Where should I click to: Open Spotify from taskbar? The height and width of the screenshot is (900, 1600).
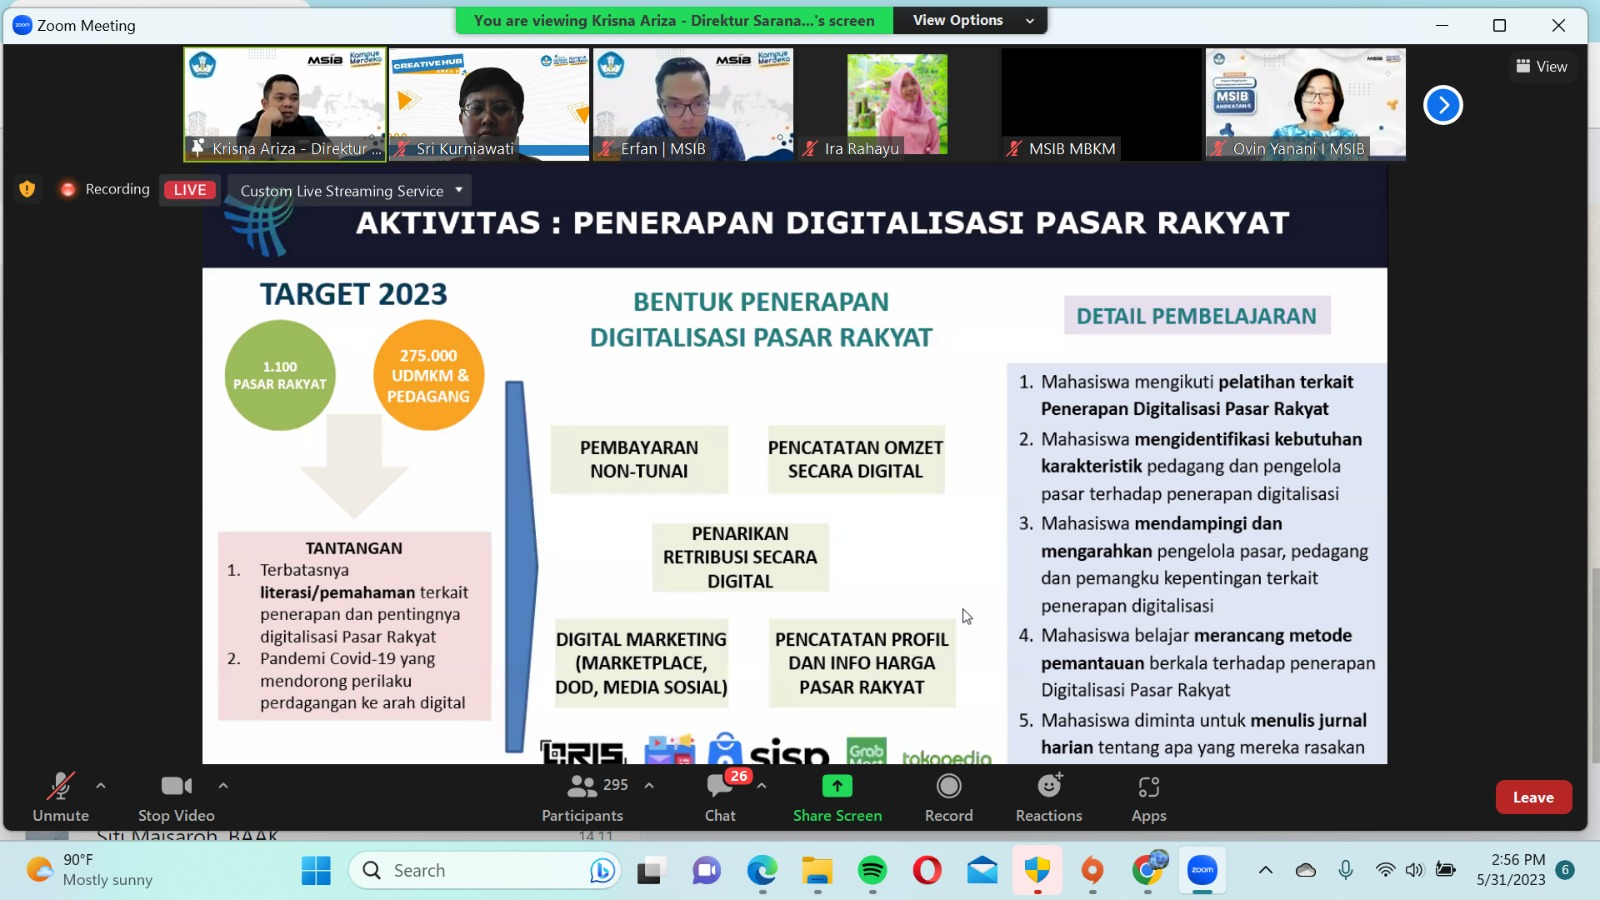[872, 871]
